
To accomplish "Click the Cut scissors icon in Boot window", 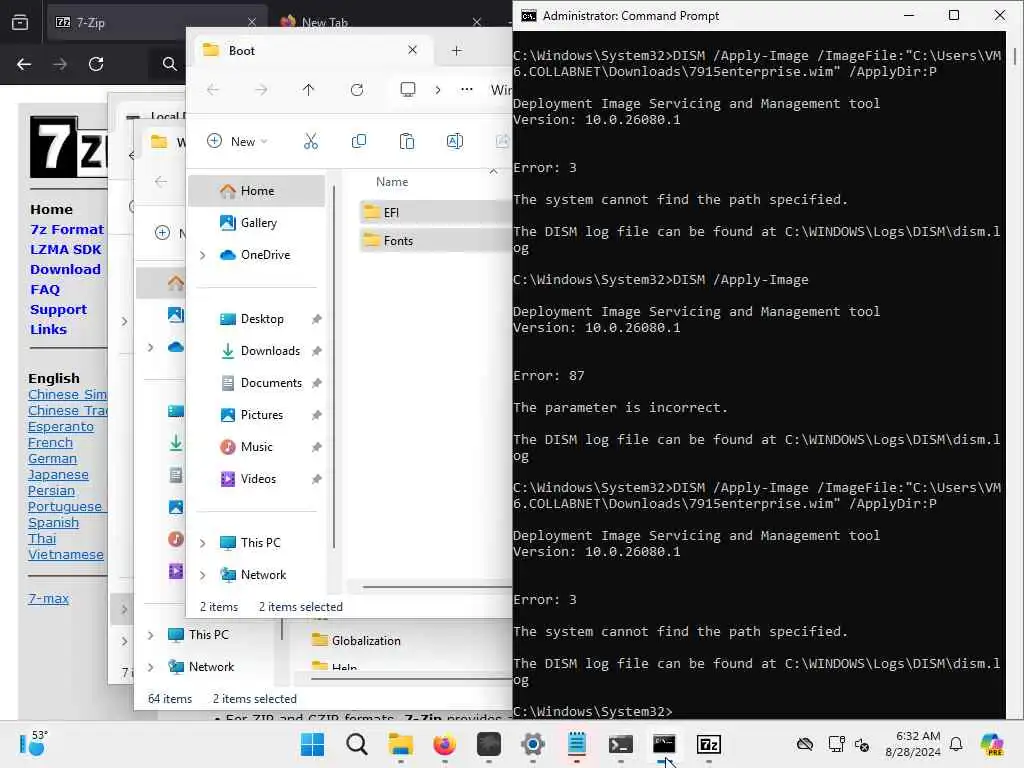I will (311, 141).
